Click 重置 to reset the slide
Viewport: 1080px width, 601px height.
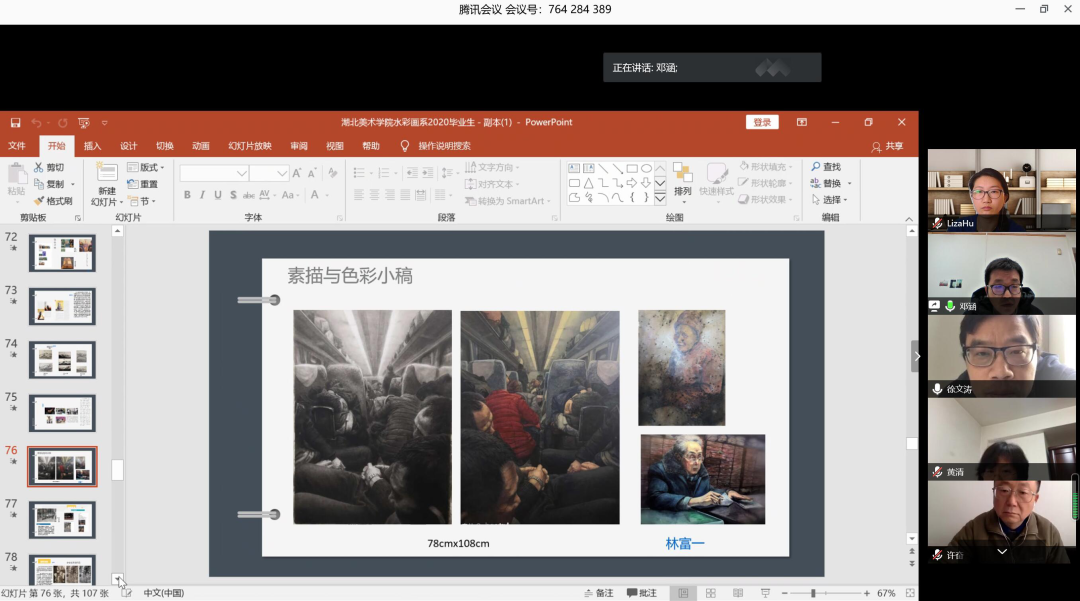coord(143,184)
